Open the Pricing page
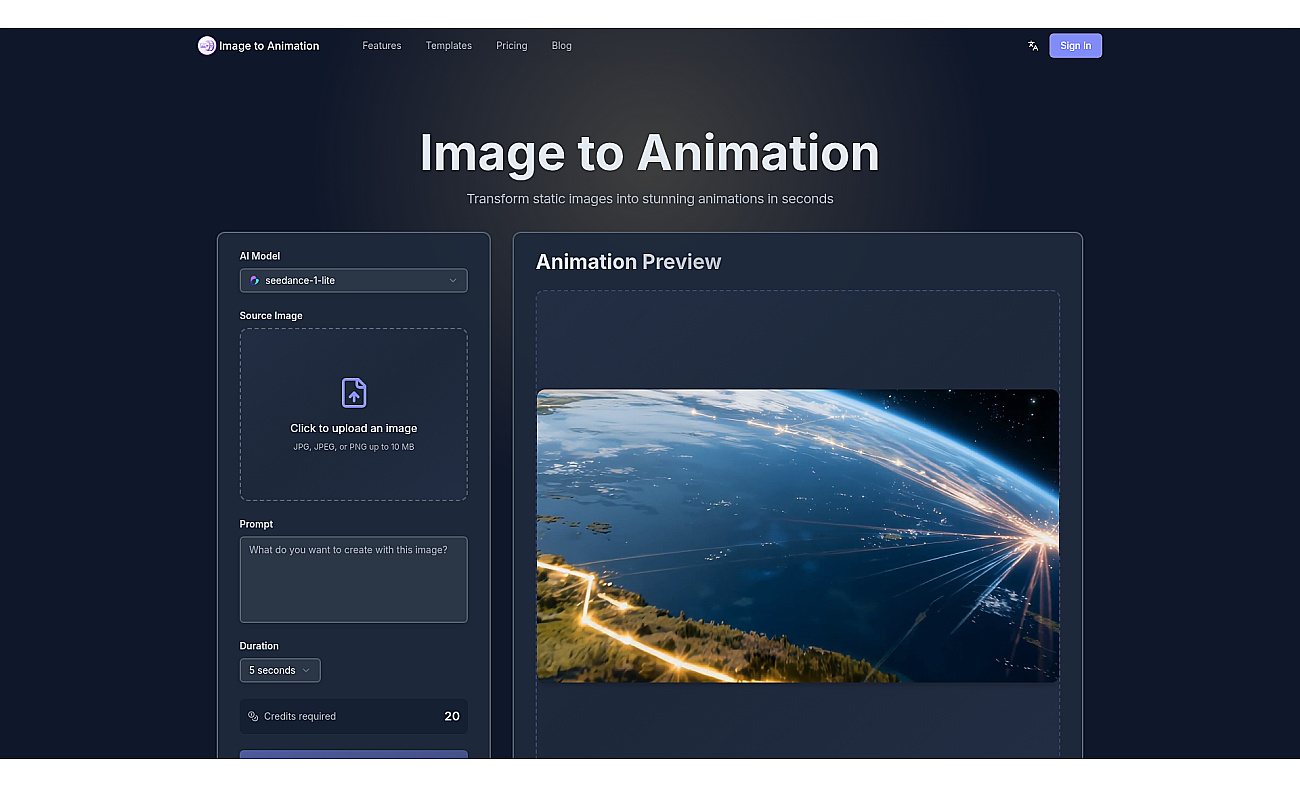The width and height of the screenshot is (1300, 788). (511, 45)
